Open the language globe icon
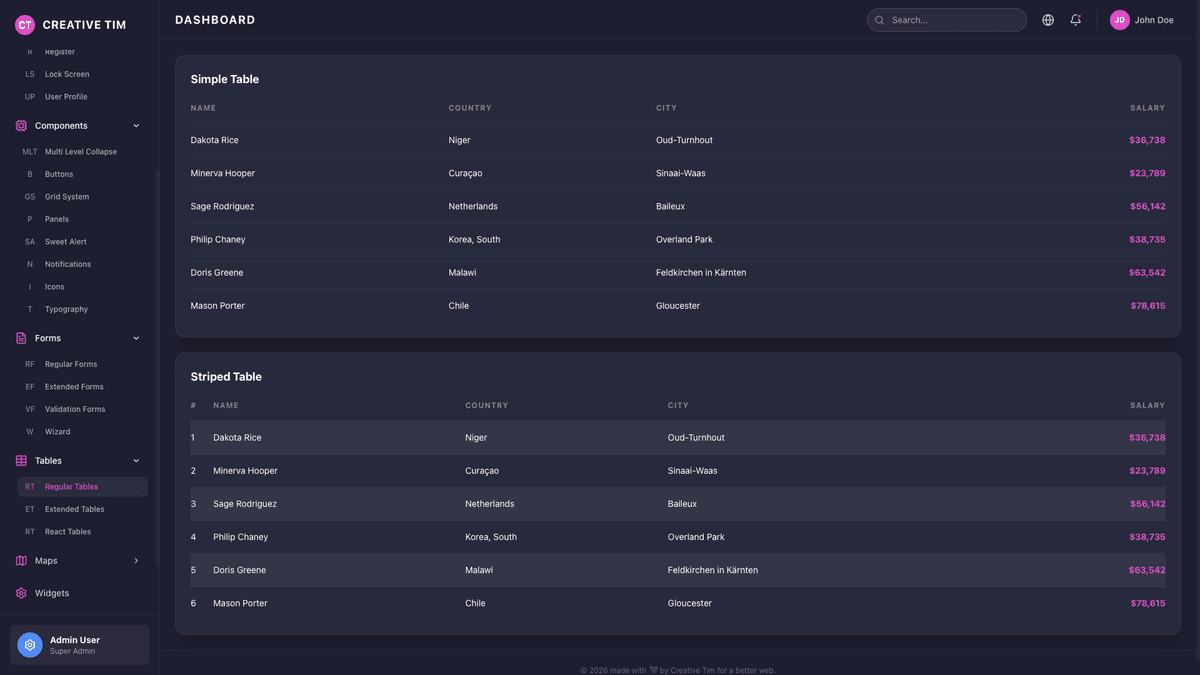The width and height of the screenshot is (1200, 675). click(x=1047, y=19)
